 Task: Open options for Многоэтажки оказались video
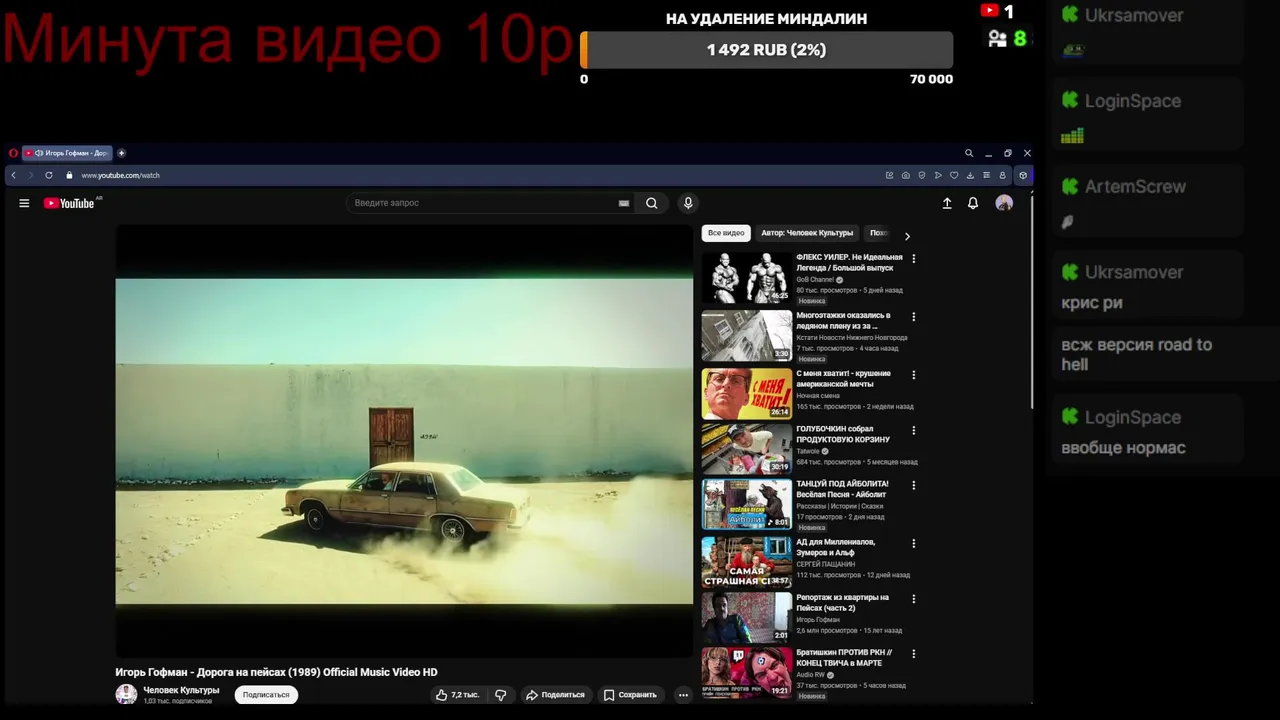[913, 317]
